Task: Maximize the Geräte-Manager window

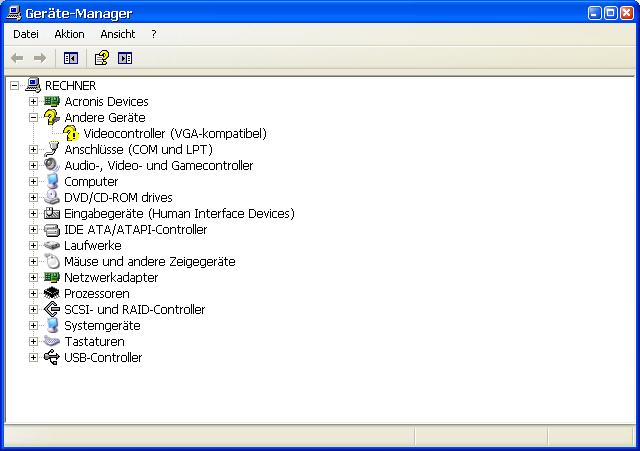Action: [610, 13]
